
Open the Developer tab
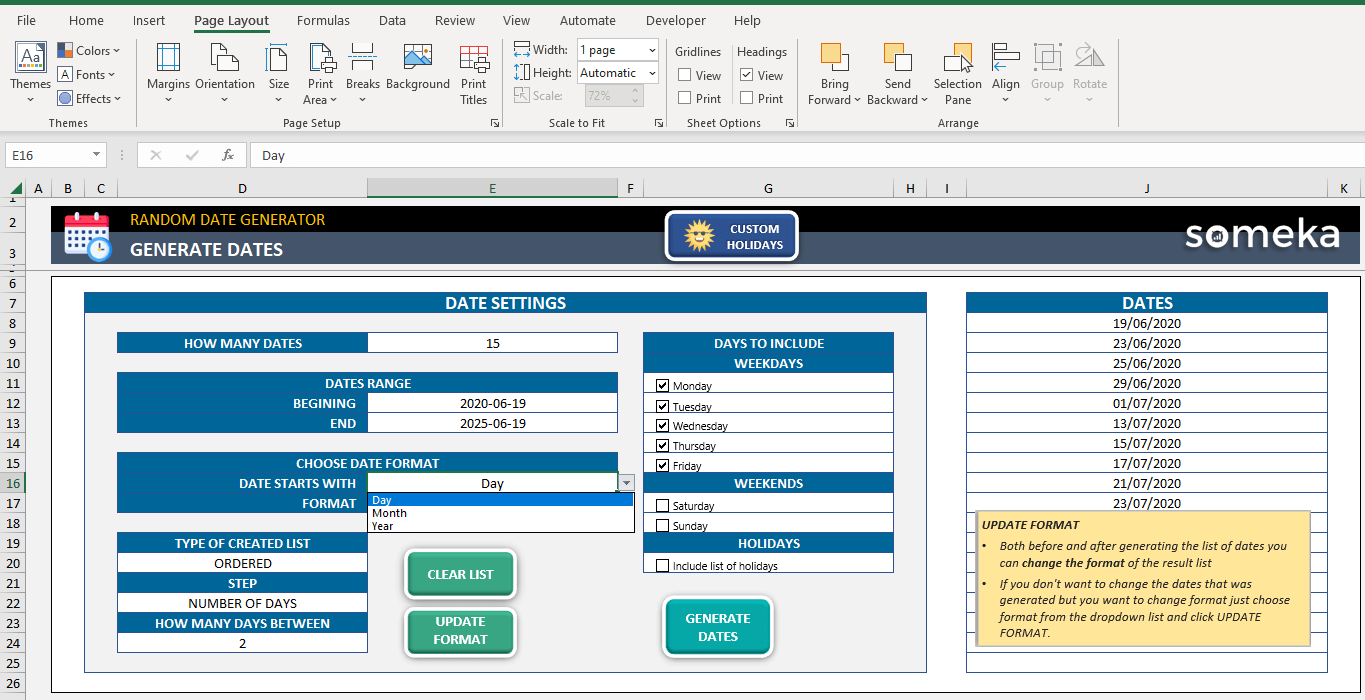675,20
